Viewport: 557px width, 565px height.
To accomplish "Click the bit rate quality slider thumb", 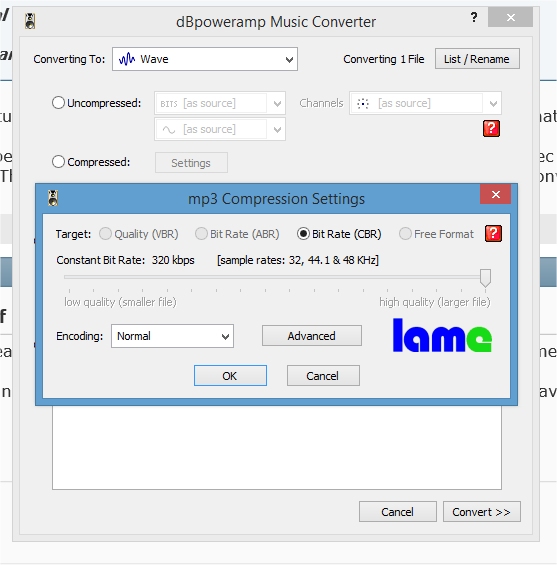I will pyautogui.click(x=485, y=277).
